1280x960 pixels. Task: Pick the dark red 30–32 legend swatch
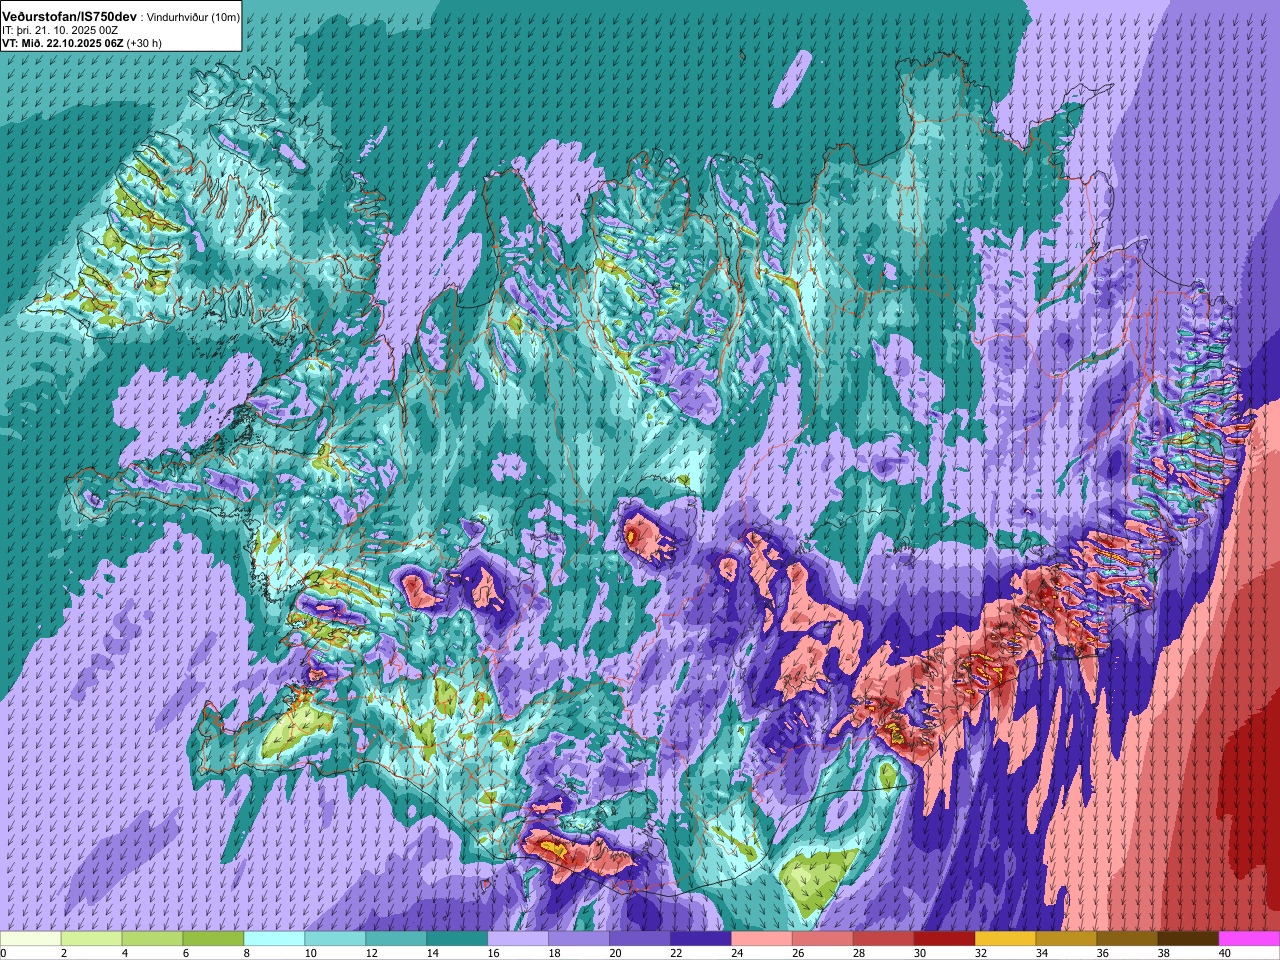(x=945, y=939)
